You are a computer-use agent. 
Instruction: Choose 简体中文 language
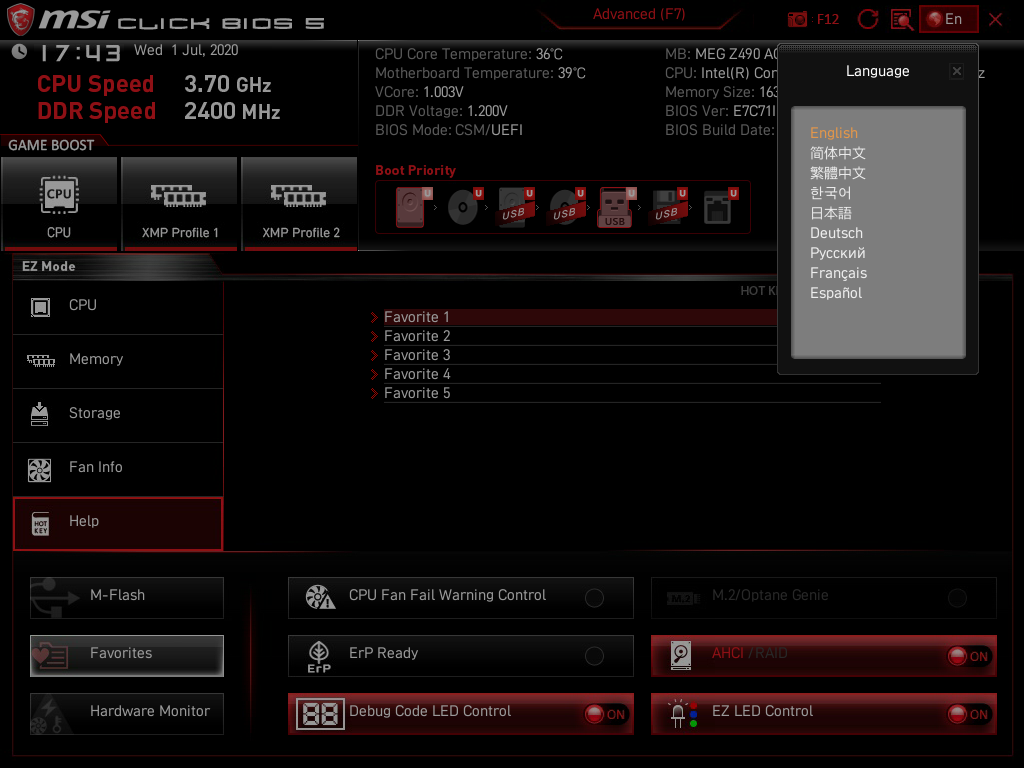837,153
